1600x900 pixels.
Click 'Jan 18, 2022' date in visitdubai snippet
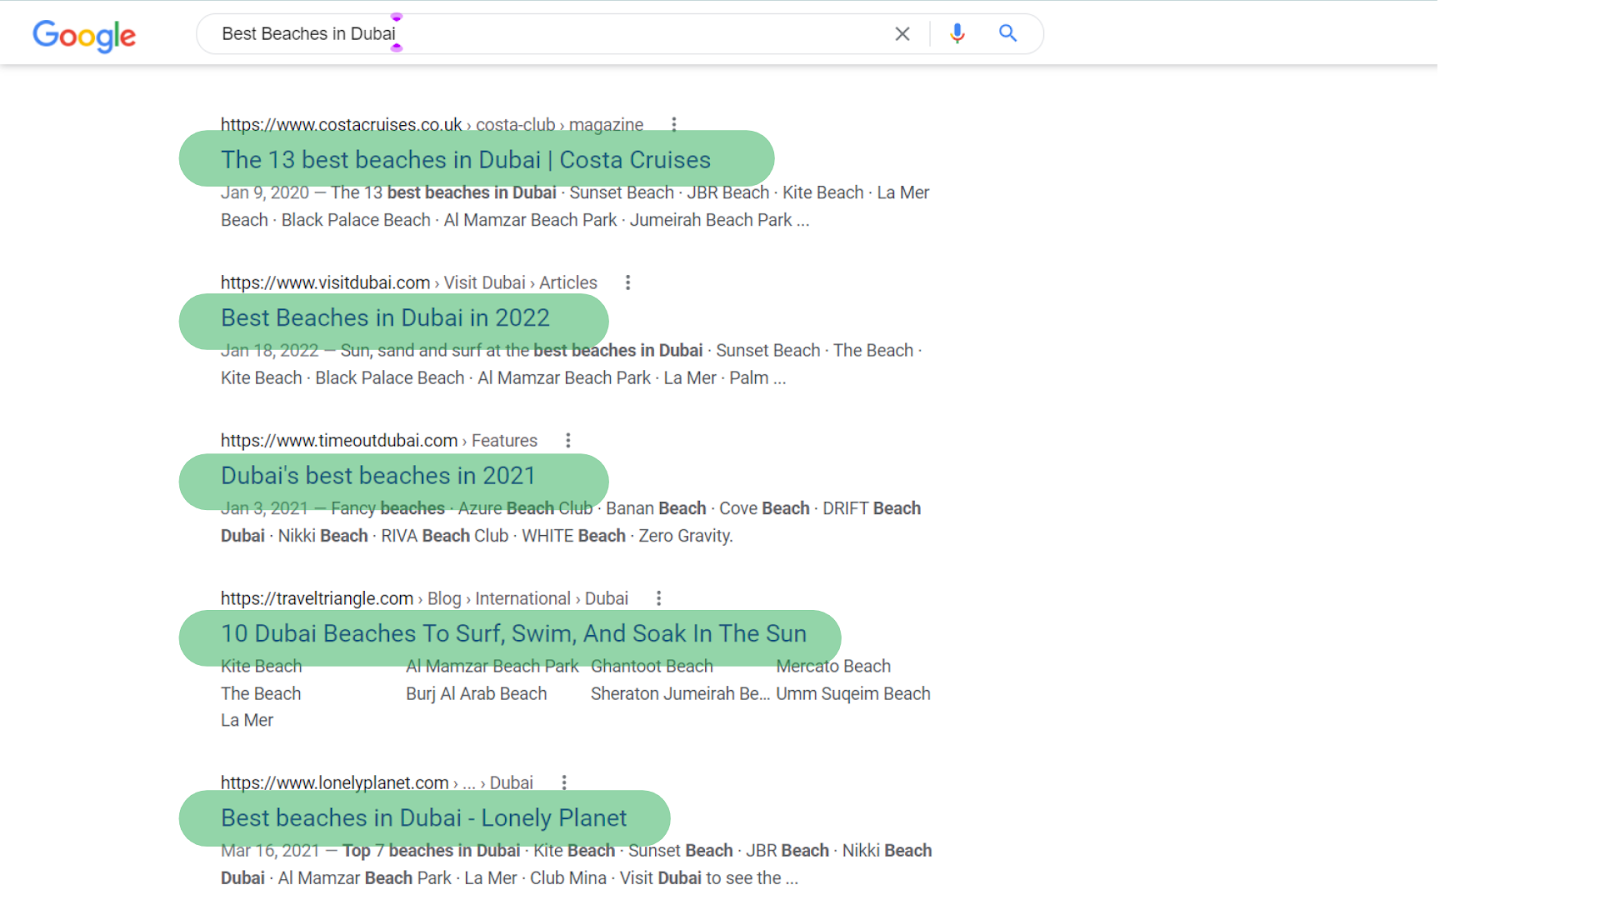270,351
